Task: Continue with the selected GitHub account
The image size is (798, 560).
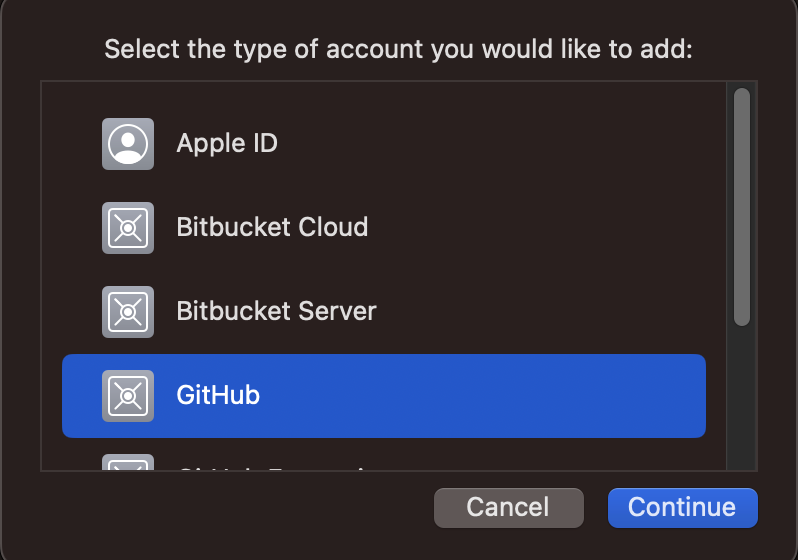Action: [x=682, y=508]
